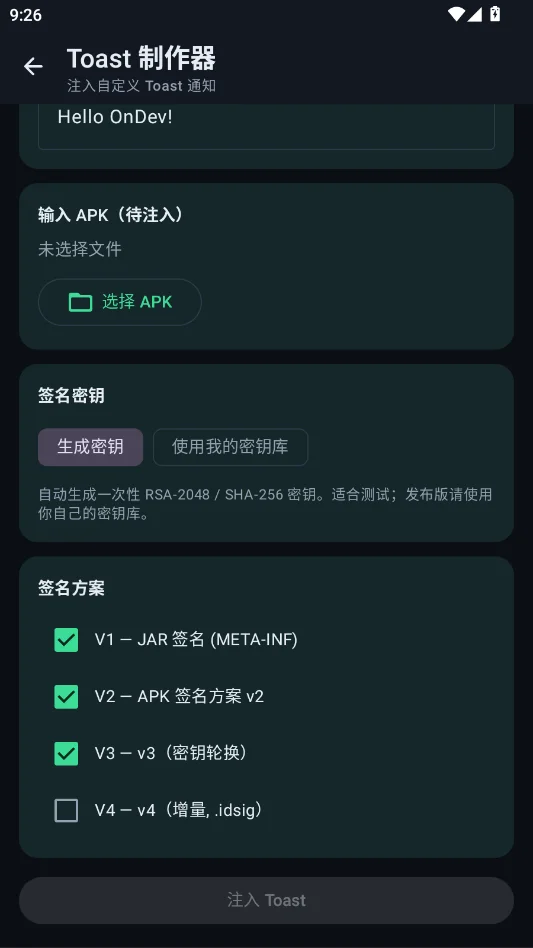Click the Hello OnDev! text field
The height and width of the screenshot is (948, 533).
coord(266,126)
